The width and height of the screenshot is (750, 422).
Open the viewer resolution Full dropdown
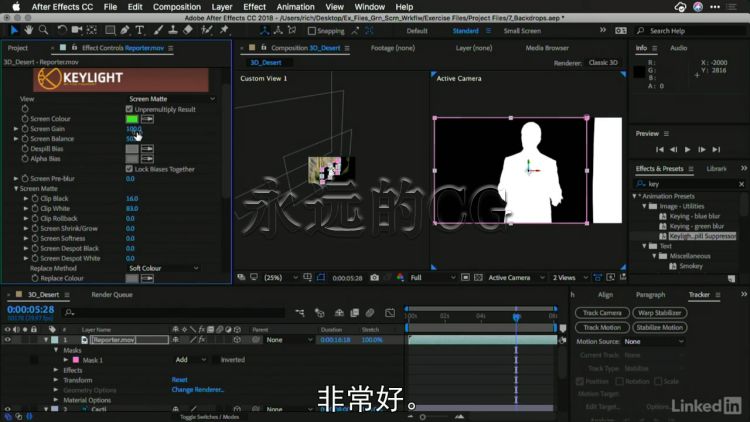(x=432, y=278)
